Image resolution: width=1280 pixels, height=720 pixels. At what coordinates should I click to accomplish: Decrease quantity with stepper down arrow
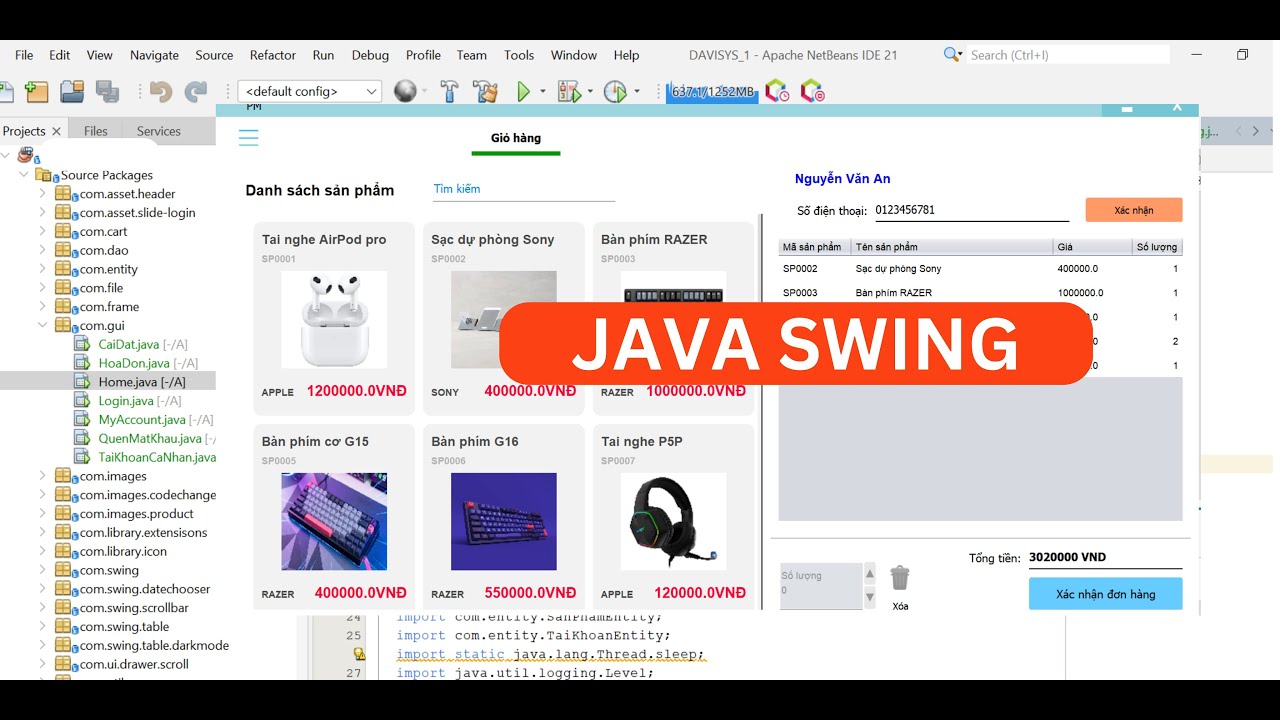pyautogui.click(x=869, y=597)
